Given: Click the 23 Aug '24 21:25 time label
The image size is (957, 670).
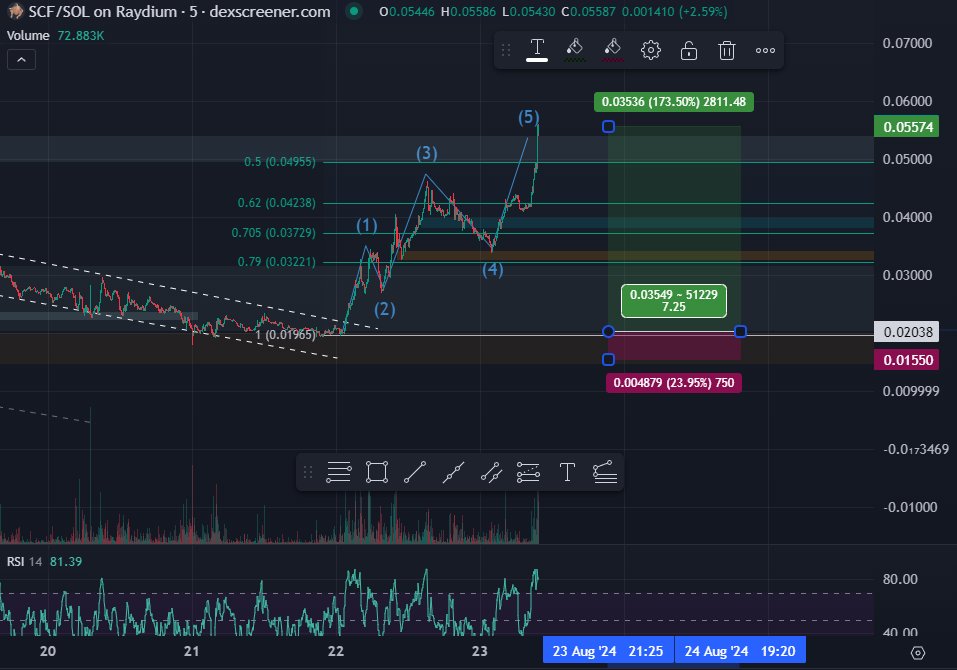Looking at the screenshot, I should tap(608, 651).
